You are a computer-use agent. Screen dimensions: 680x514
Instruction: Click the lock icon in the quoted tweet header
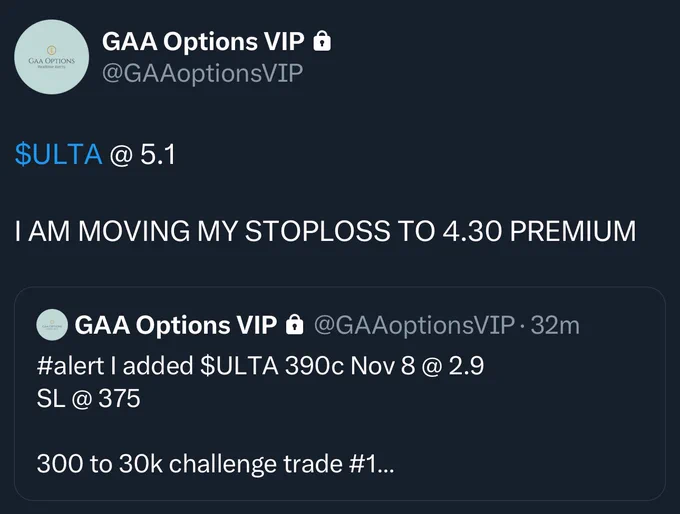294,324
